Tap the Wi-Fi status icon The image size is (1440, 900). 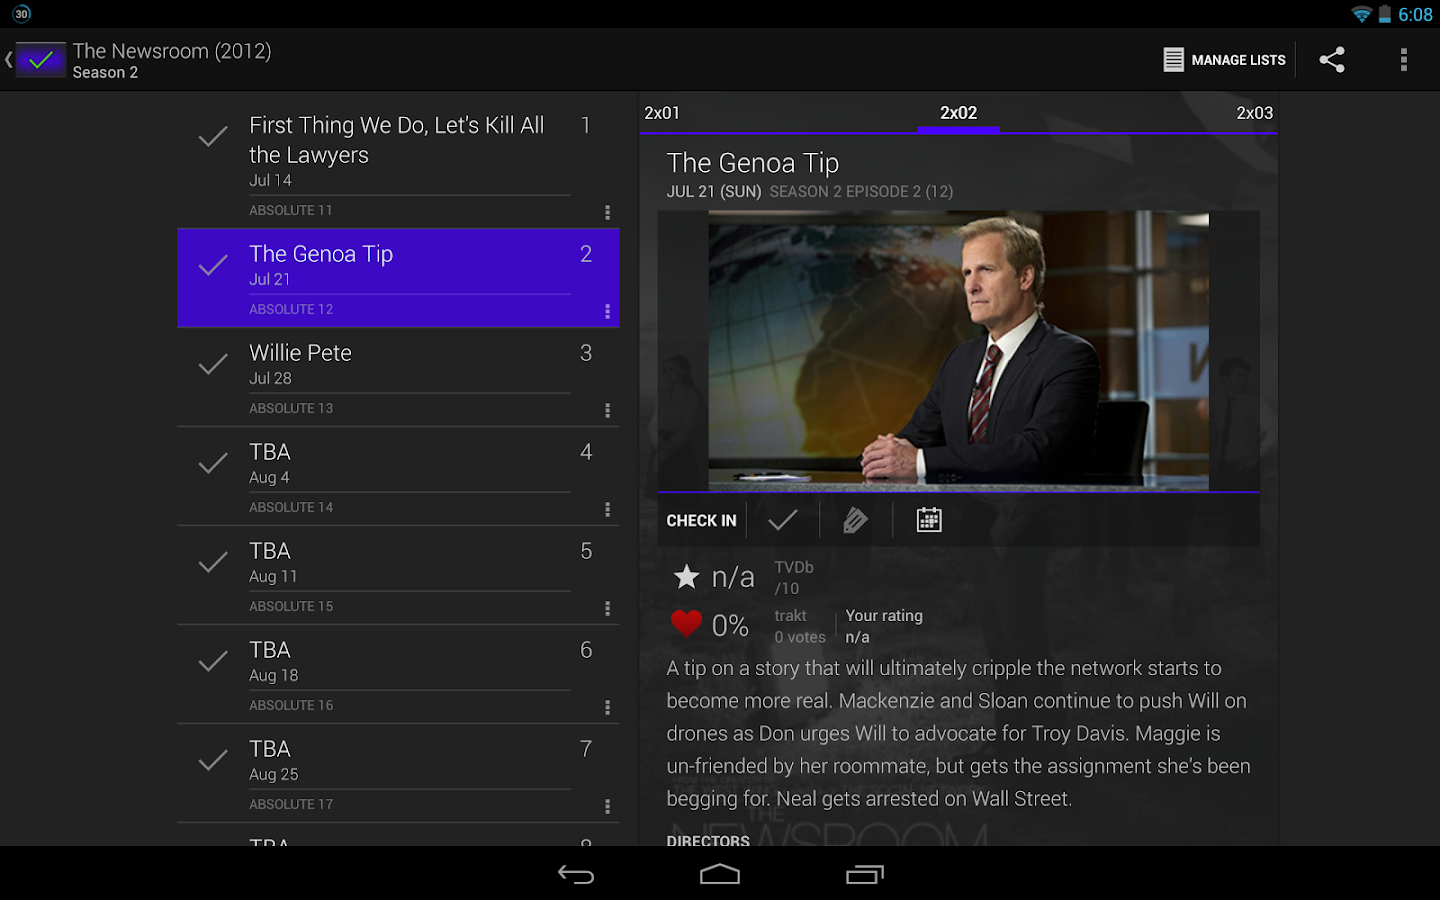tap(1361, 14)
